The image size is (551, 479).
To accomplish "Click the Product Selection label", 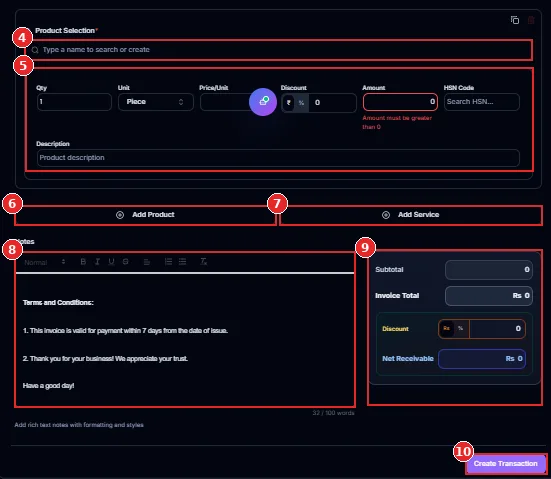I will 65,31.
